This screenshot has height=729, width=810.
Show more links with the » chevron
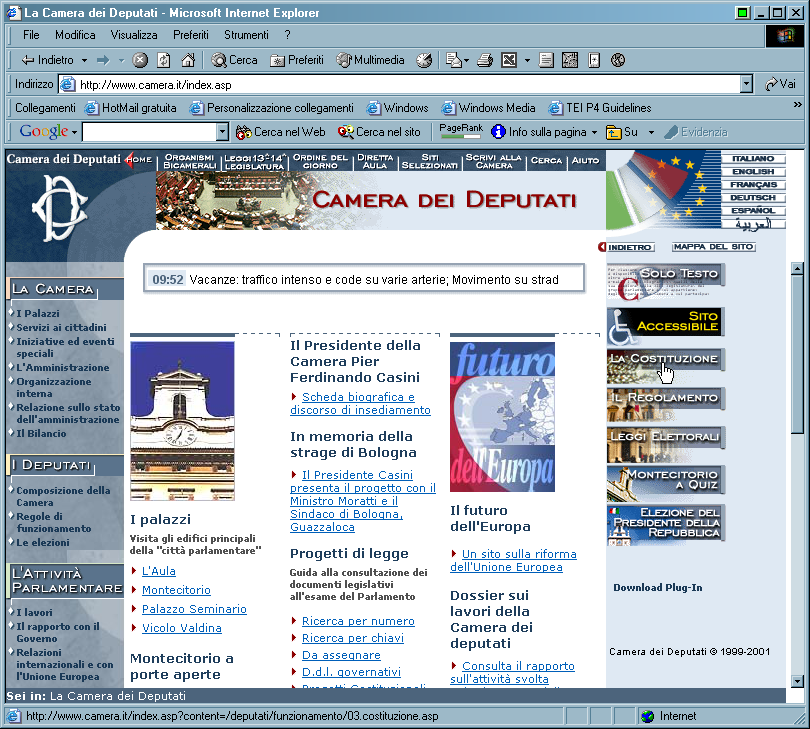(x=797, y=105)
